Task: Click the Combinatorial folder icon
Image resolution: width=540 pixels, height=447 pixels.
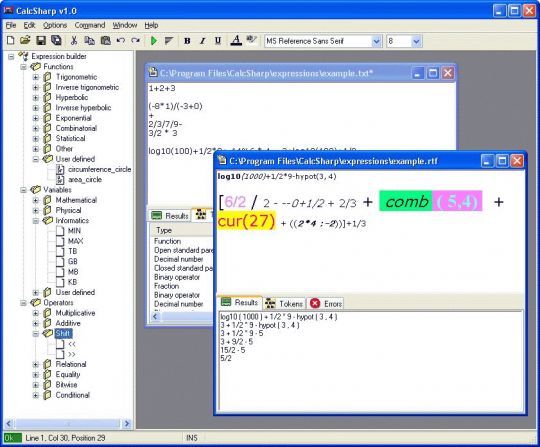Action: pos(48,128)
